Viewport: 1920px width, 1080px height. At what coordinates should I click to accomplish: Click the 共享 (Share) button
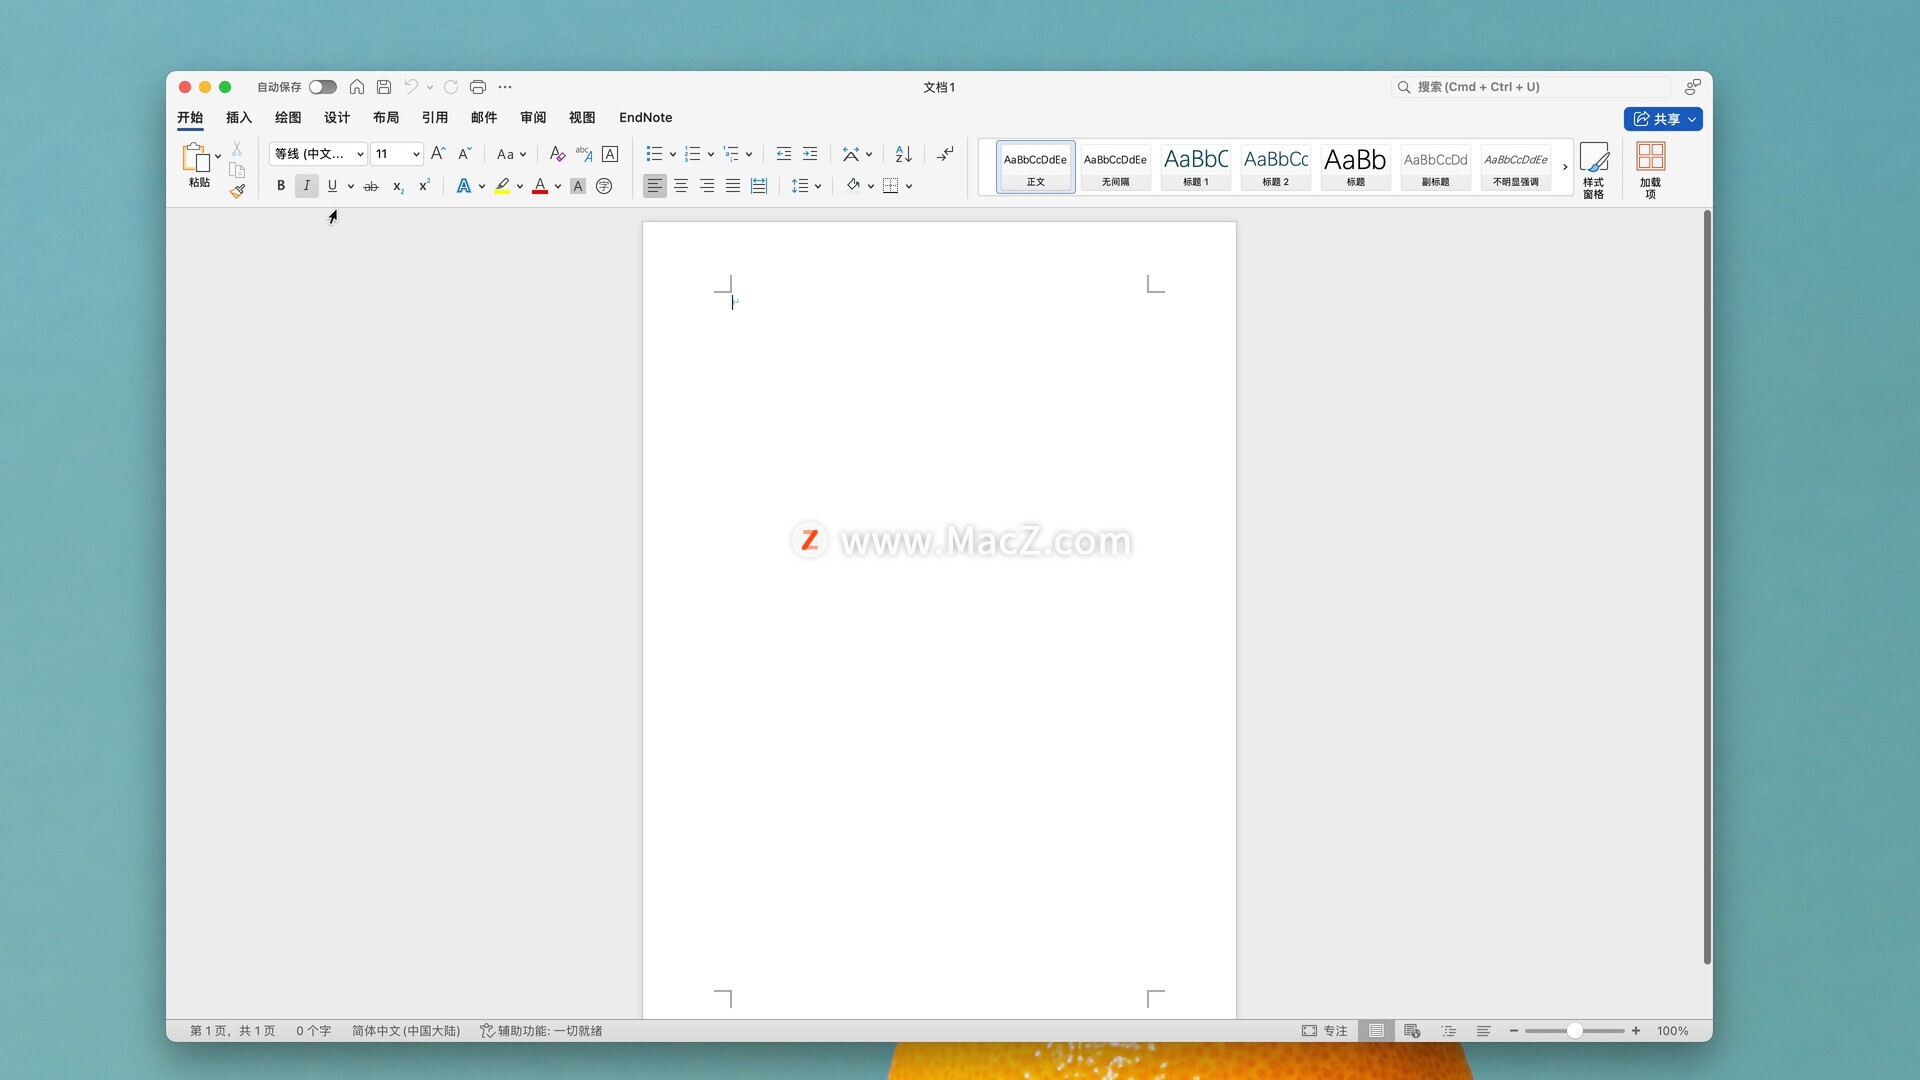pyautogui.click(x=1663, y=119)
